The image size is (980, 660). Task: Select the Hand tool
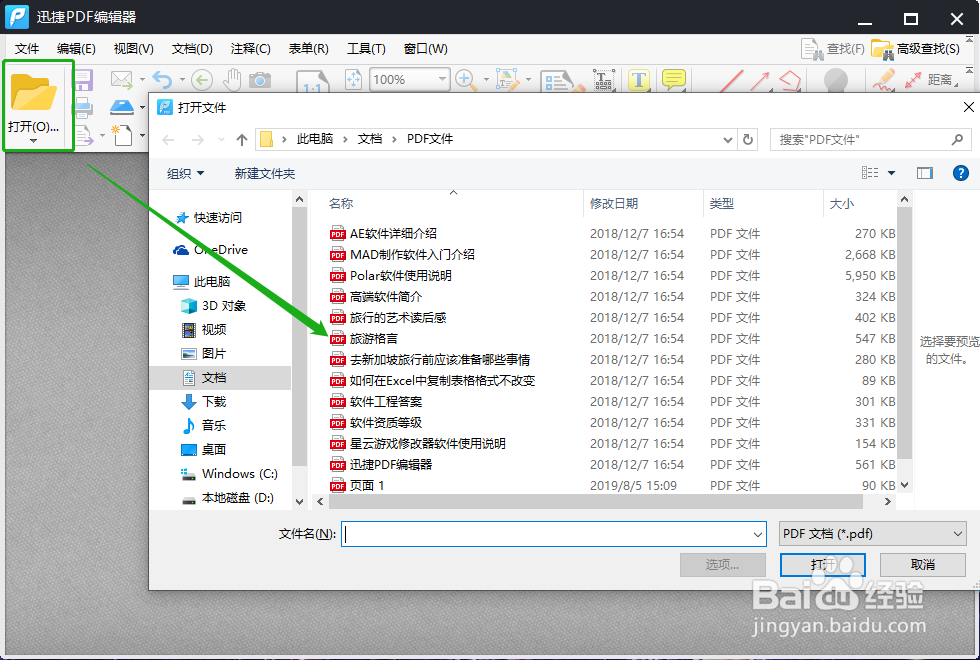tap(232, 80)
